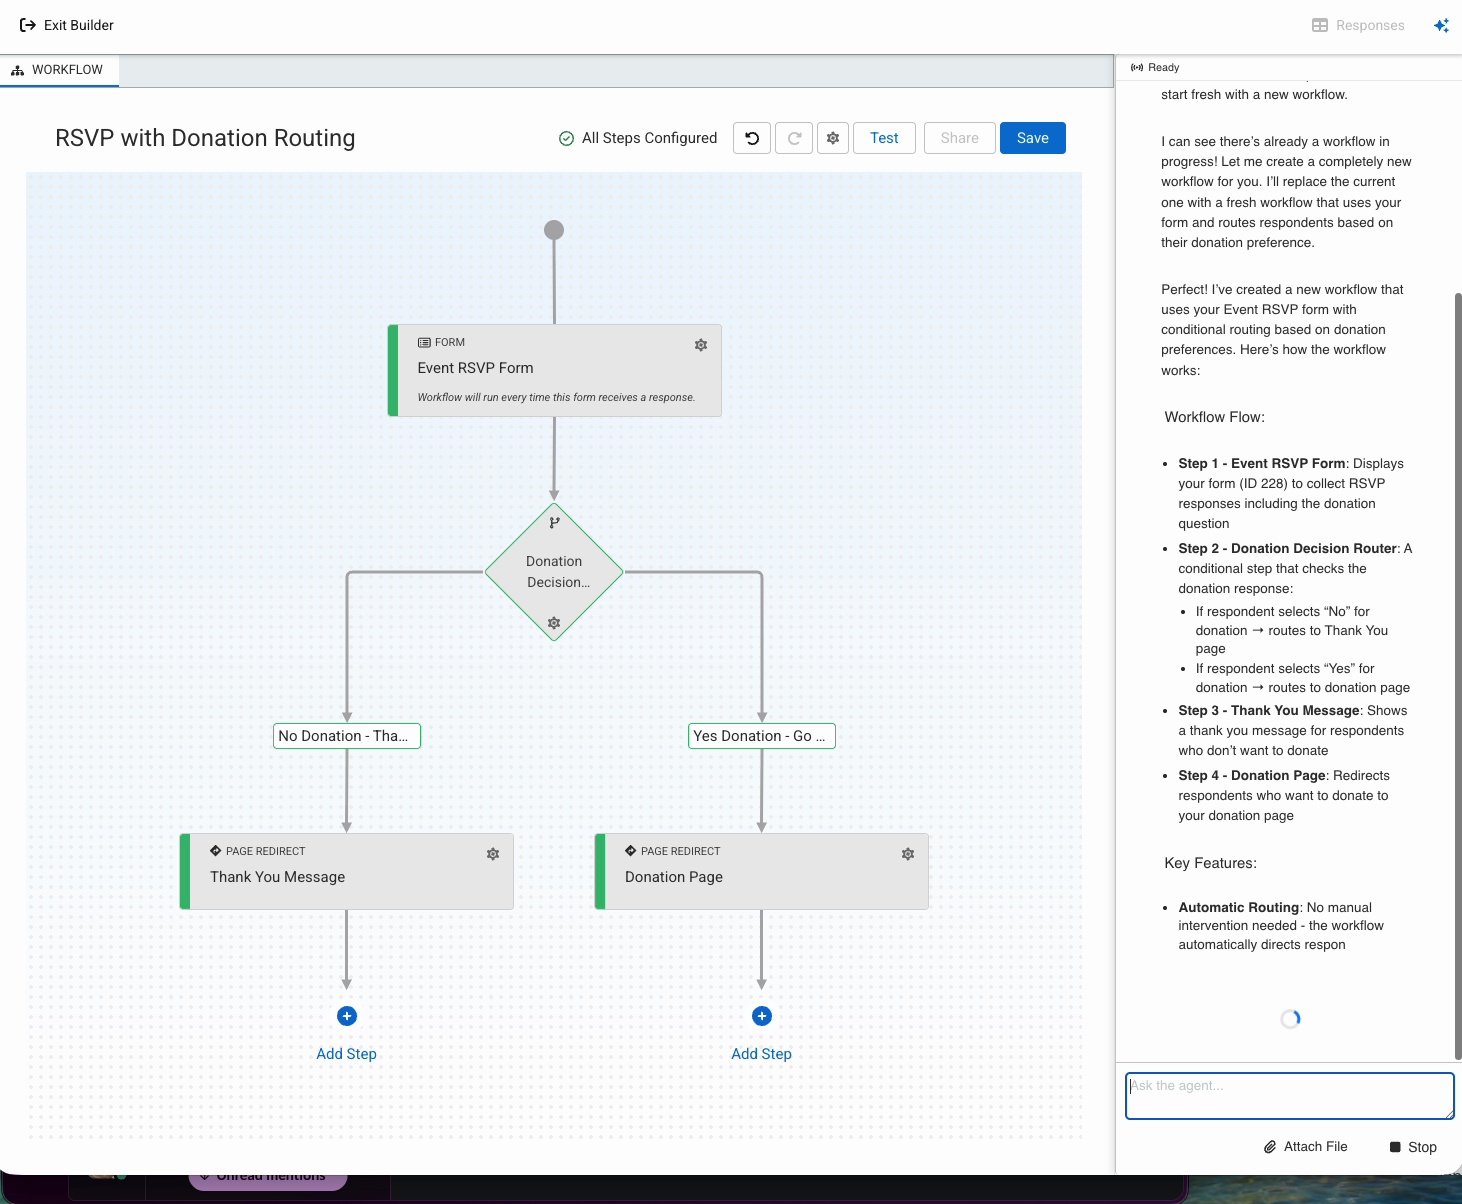This screenshot has width=1462, height=1204.
Task: Open Thank You Message step settings gear
Action: 493,854
